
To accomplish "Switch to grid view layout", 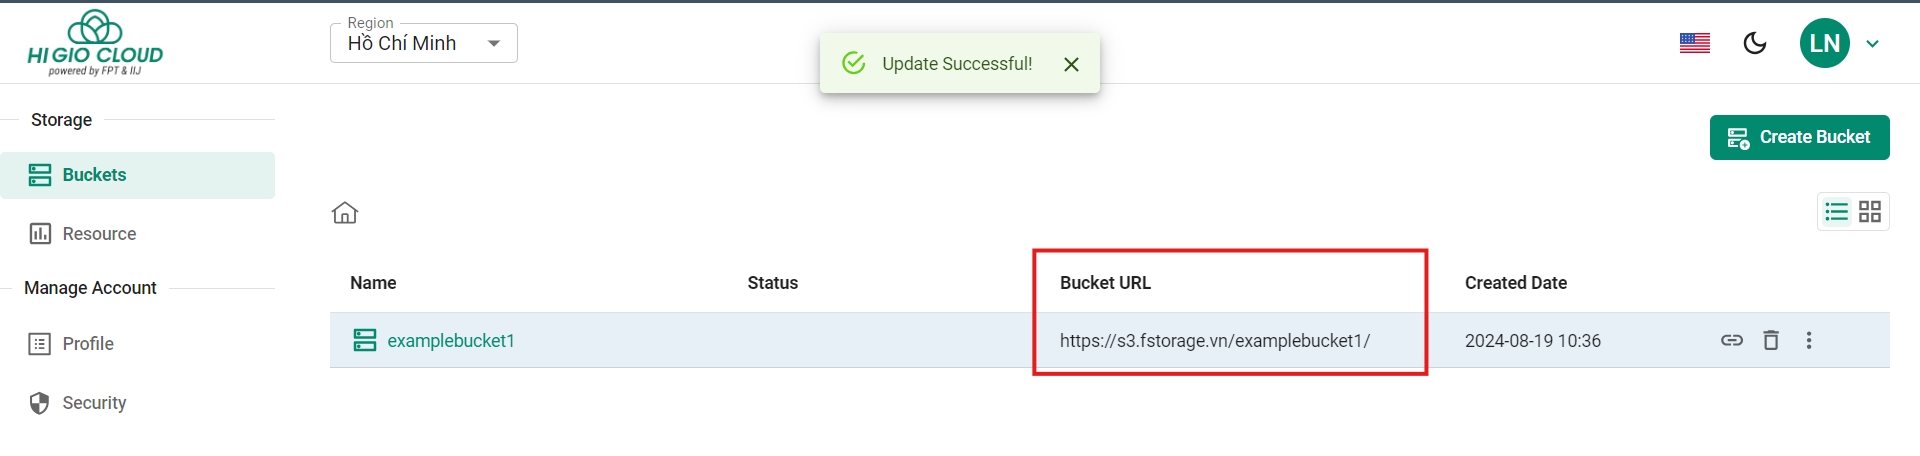I will pyautogui.click(x=1870, y=212).
